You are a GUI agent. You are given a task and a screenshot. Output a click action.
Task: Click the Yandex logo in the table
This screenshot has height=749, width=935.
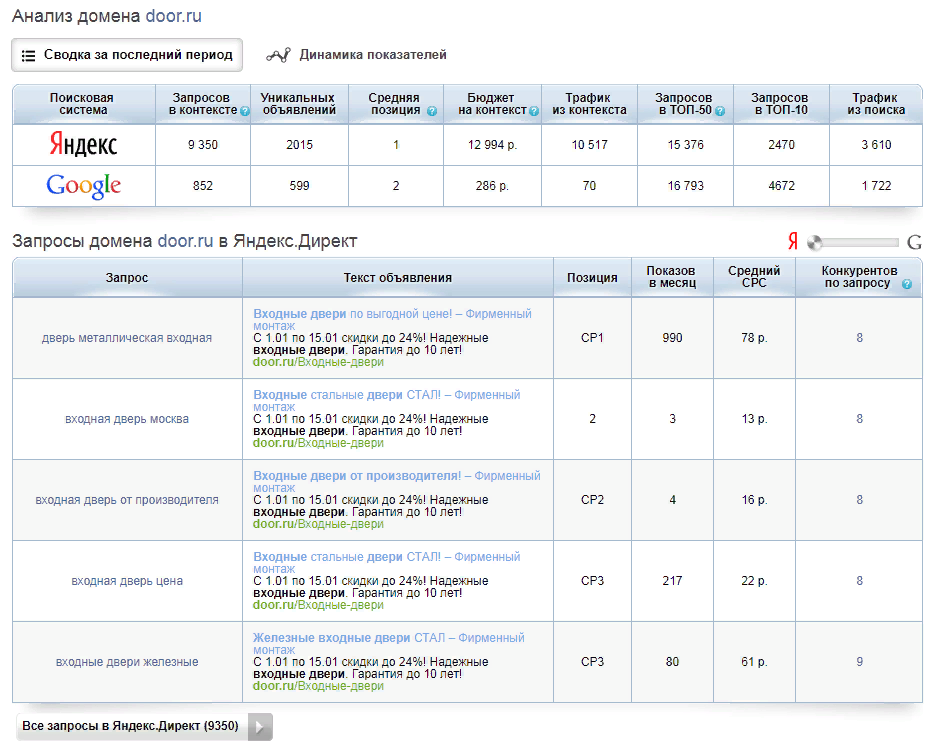pos(83,144)
